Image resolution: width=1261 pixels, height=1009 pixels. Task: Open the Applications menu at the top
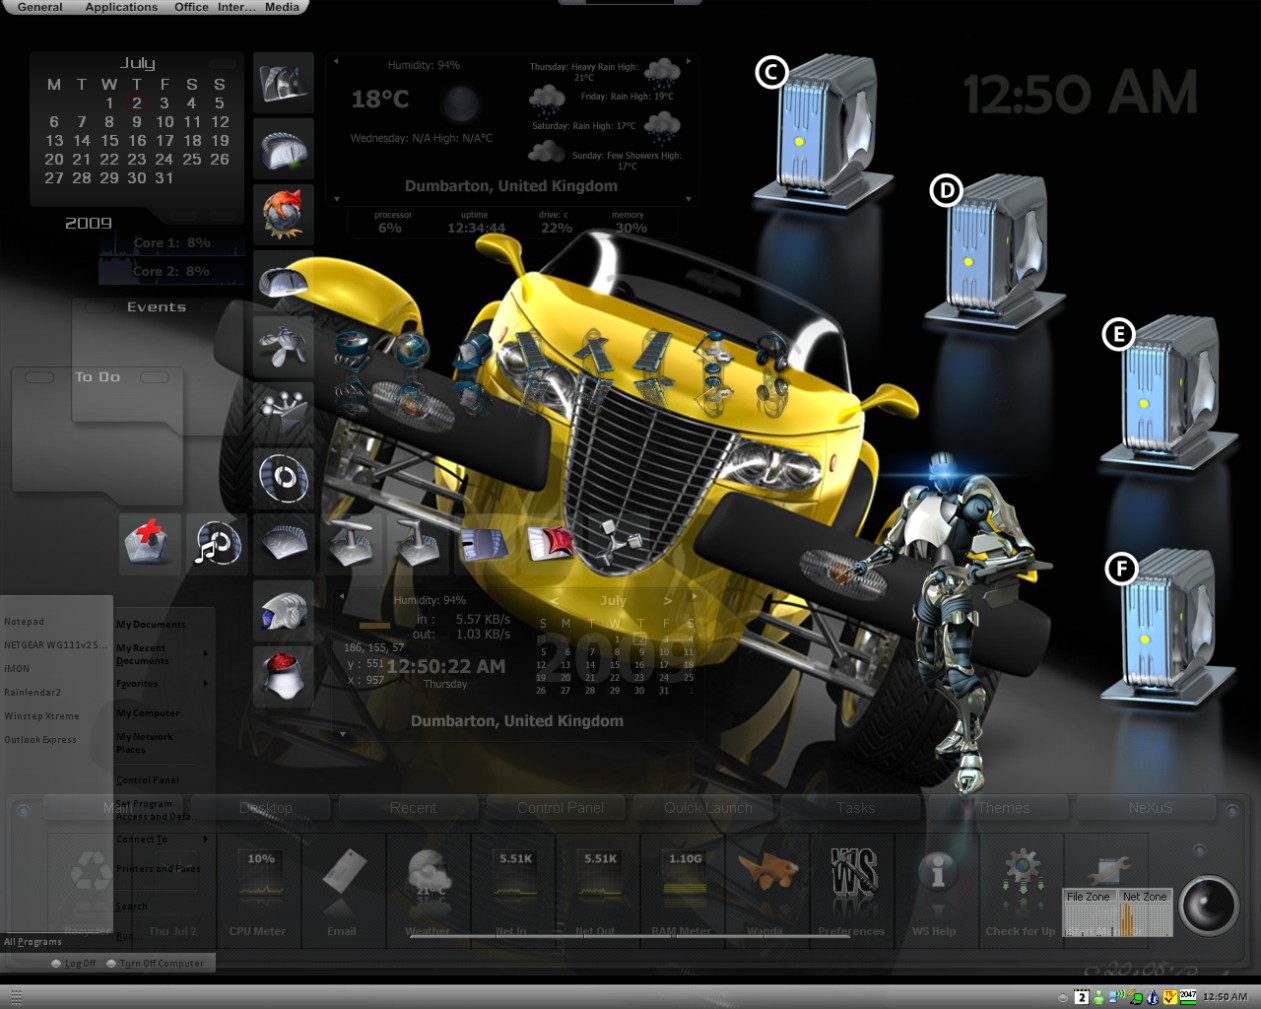click(x=121, y=7)
